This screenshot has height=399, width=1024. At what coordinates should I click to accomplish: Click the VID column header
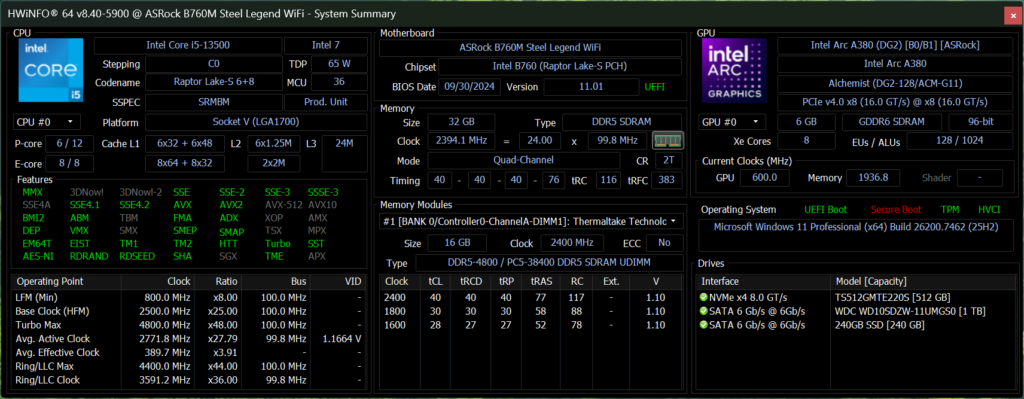(337, 281)
